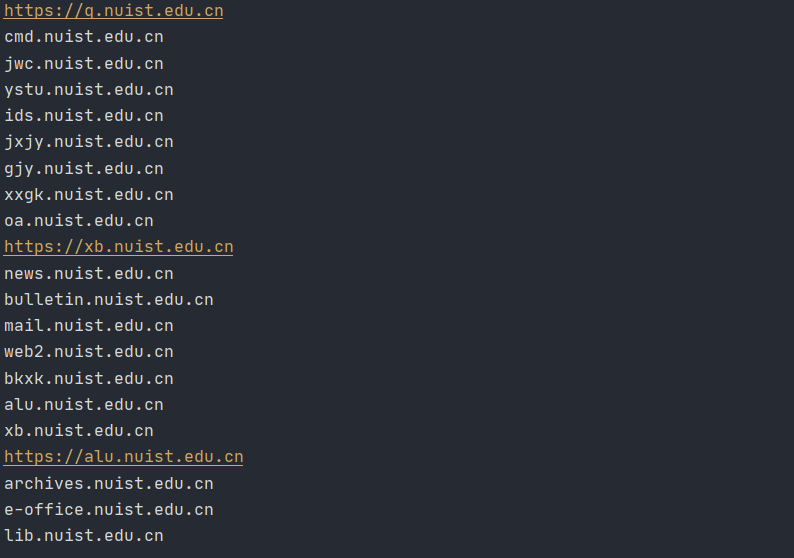Click the archives.nuist.edu.cn line
This screenshot has height=558, width=794.
(x=108, y=484)
